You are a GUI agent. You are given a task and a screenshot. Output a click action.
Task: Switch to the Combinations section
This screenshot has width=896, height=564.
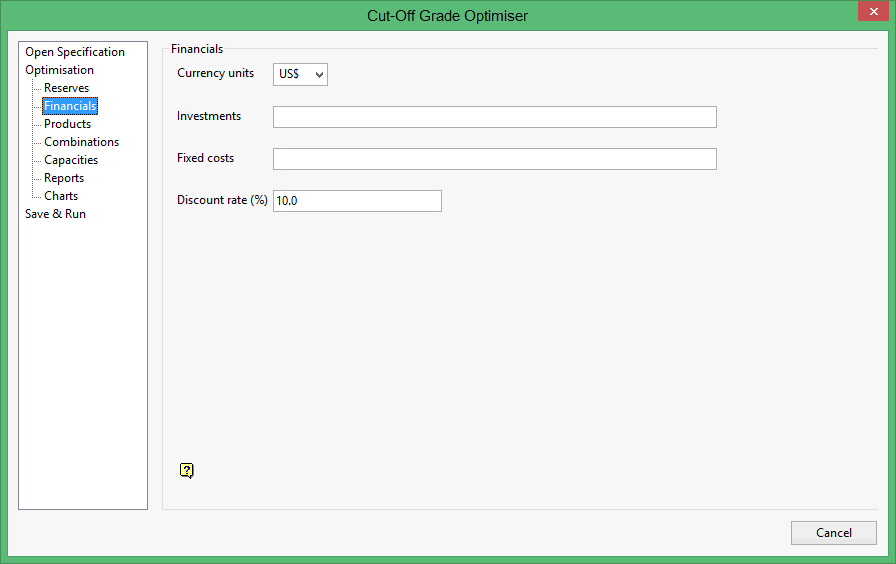[x=81, y=142]
